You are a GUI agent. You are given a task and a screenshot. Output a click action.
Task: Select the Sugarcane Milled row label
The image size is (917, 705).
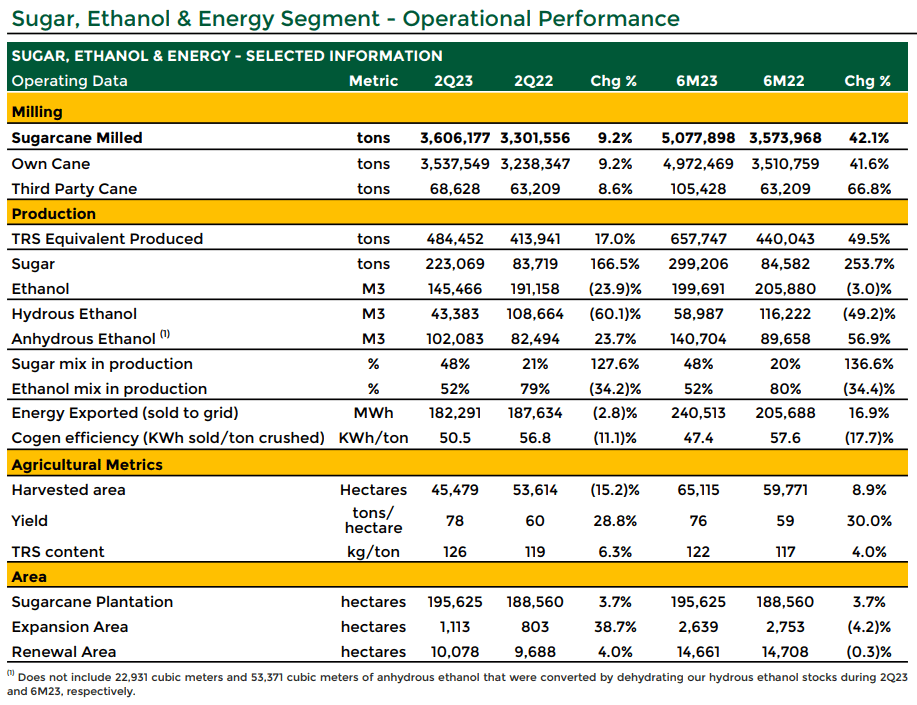(77, 137)
